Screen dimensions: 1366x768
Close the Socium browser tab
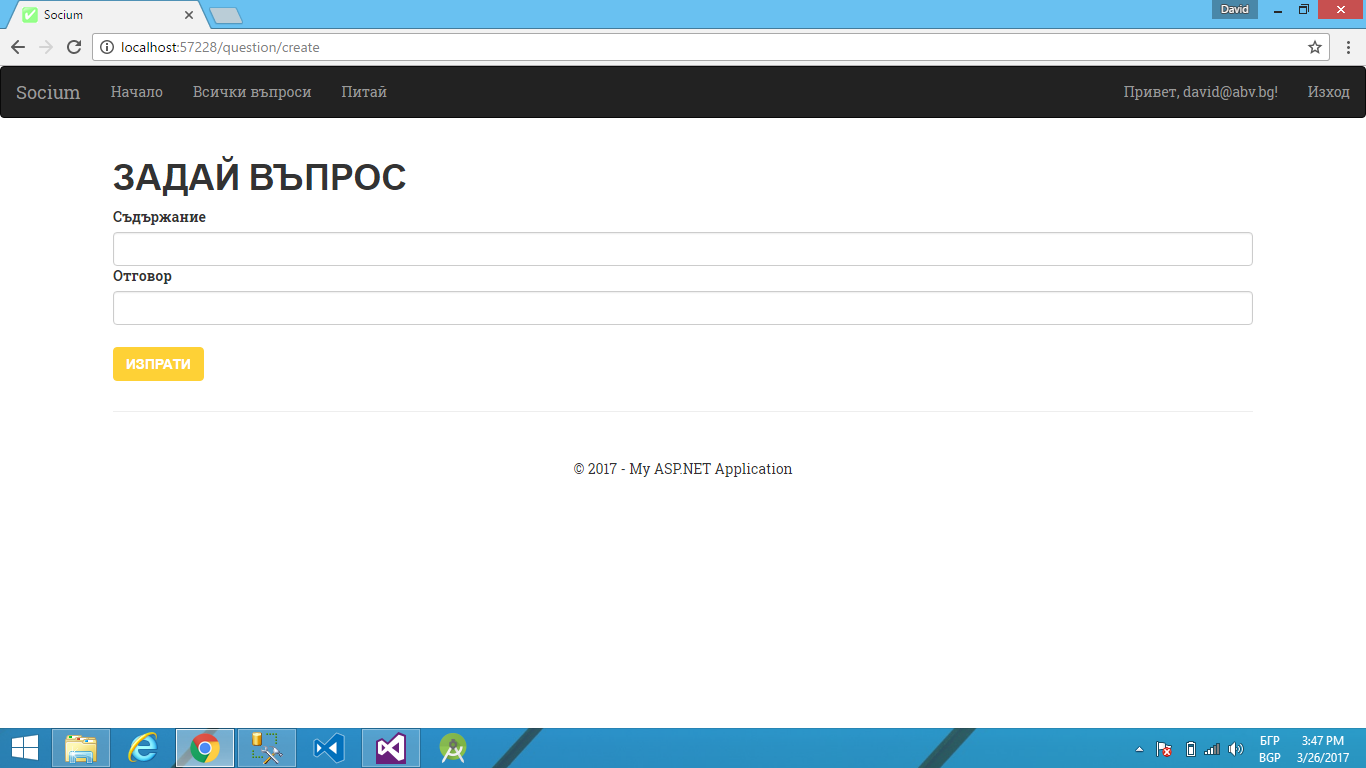pos(189,15)
